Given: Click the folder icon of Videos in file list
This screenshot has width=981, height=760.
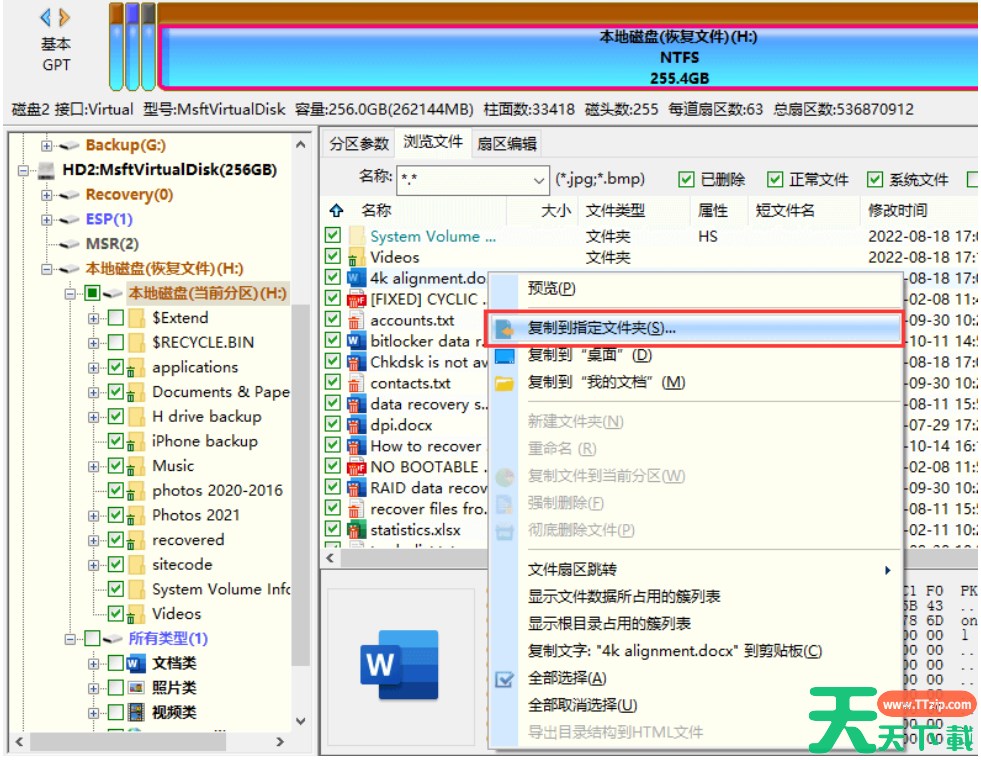Looking at the screenshot, I should (x=356, y=257).
